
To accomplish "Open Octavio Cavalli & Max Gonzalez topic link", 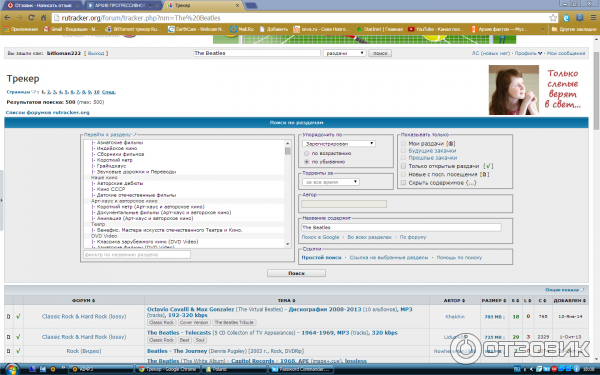I will 190,309.
